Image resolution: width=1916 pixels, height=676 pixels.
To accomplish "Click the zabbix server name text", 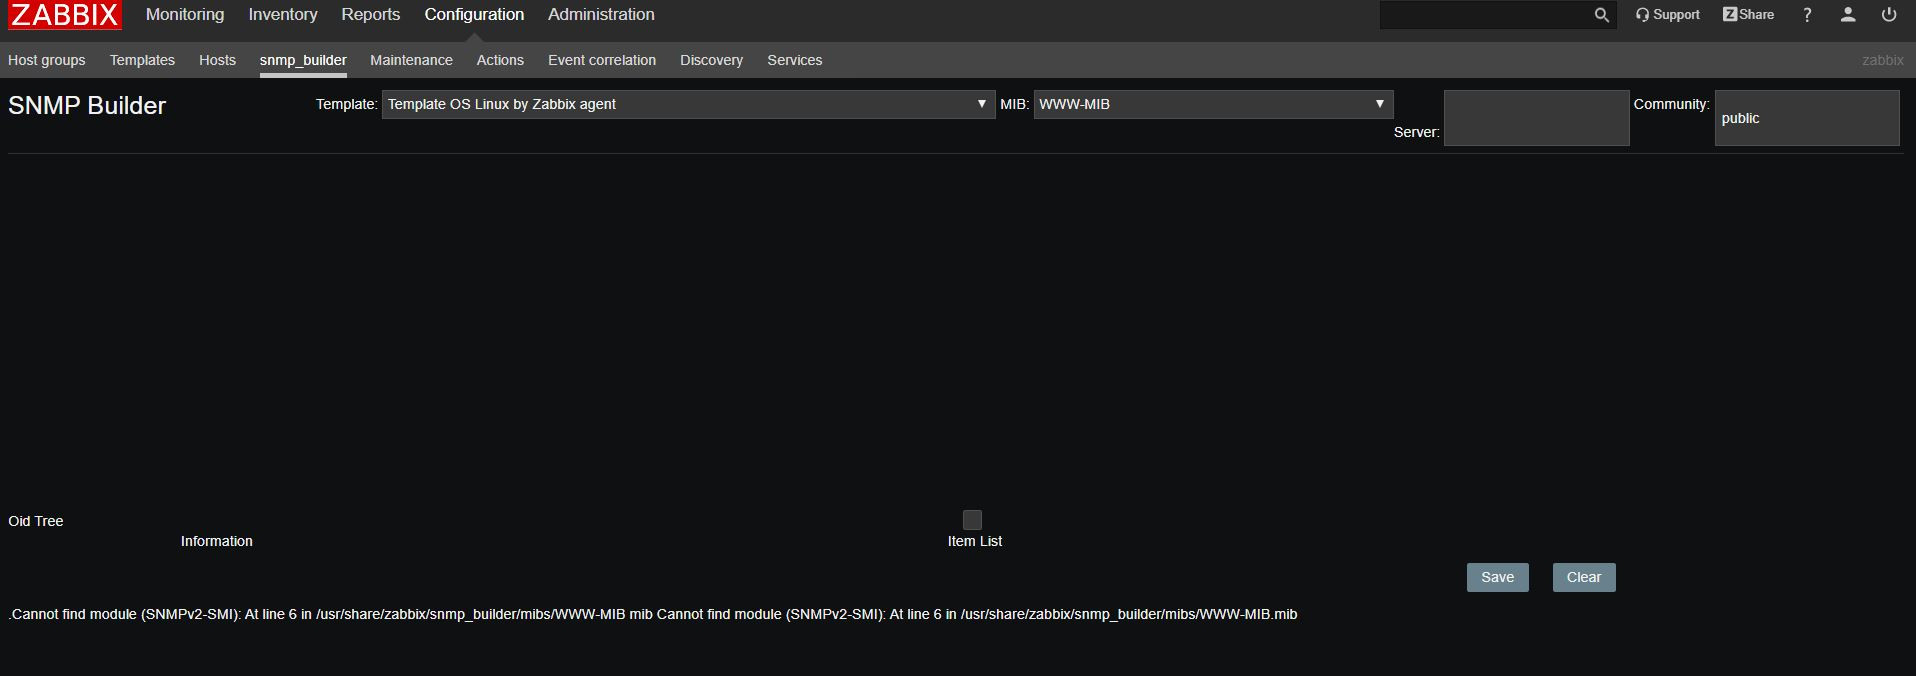I will pos(1882,60).
